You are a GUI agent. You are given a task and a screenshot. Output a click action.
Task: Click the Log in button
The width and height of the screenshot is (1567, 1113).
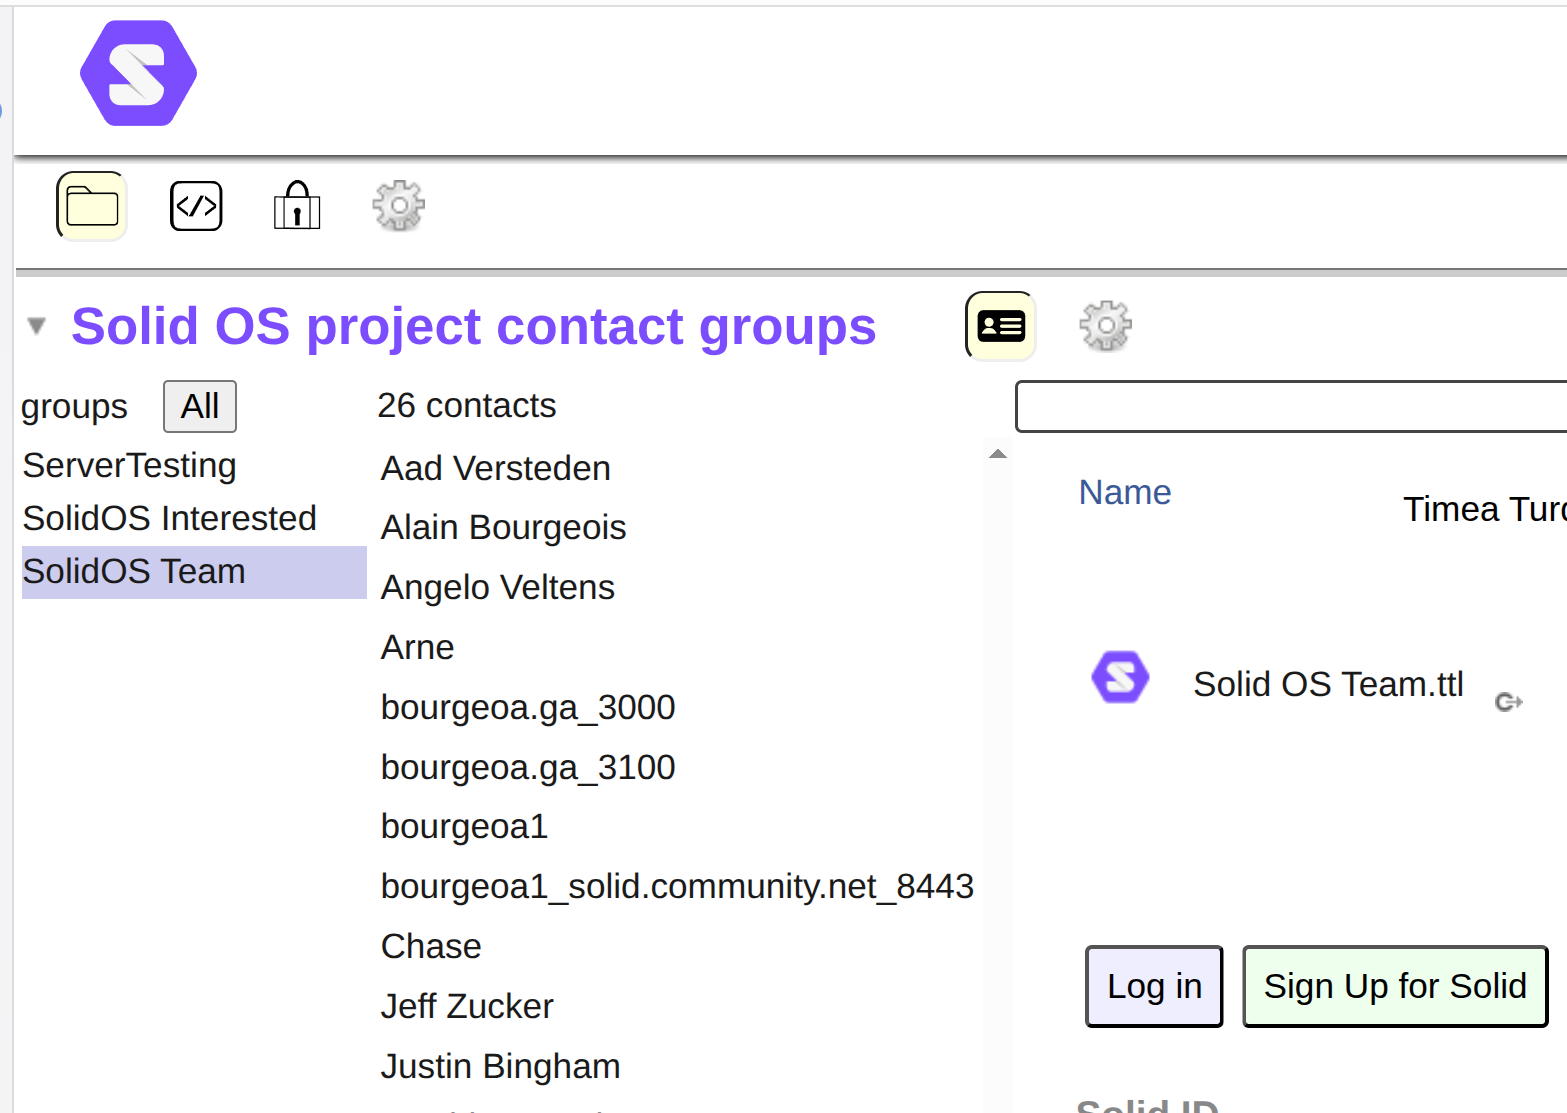pyautogui.click(x=1154, y=986)
